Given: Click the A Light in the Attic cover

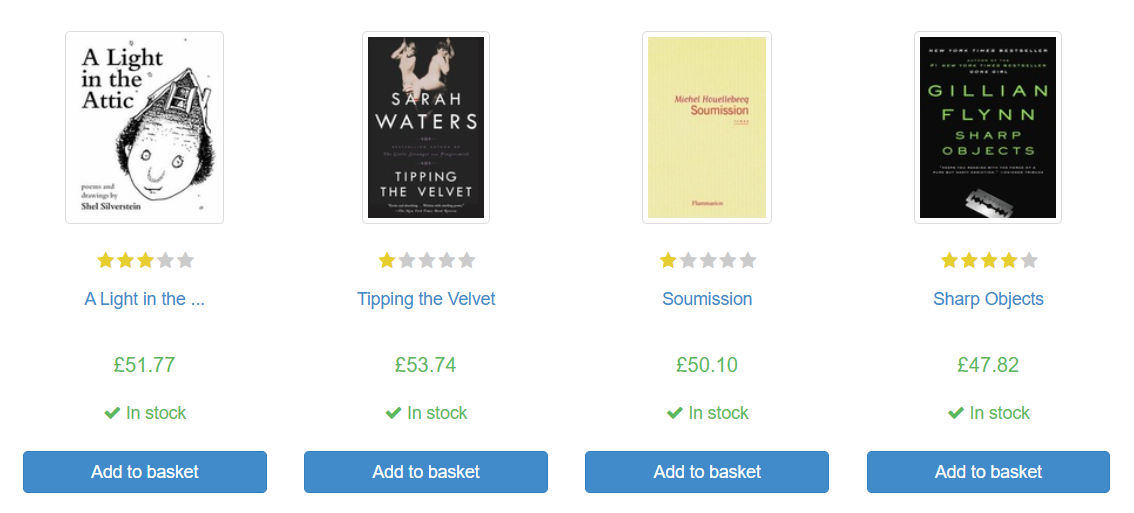Looking at the screenshot, I should [x=144, y=127].
